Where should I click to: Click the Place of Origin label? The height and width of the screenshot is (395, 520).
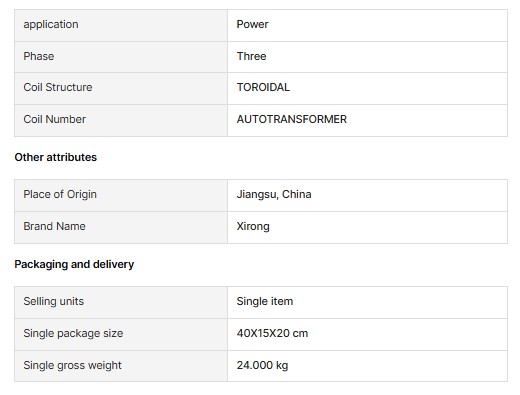click(x=60, y=194)
